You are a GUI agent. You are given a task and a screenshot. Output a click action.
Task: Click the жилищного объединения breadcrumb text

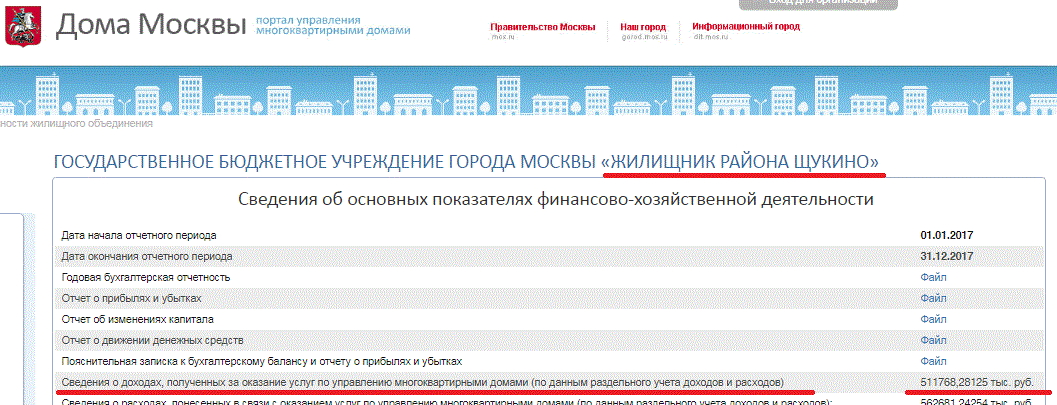[x=76, y=123]
